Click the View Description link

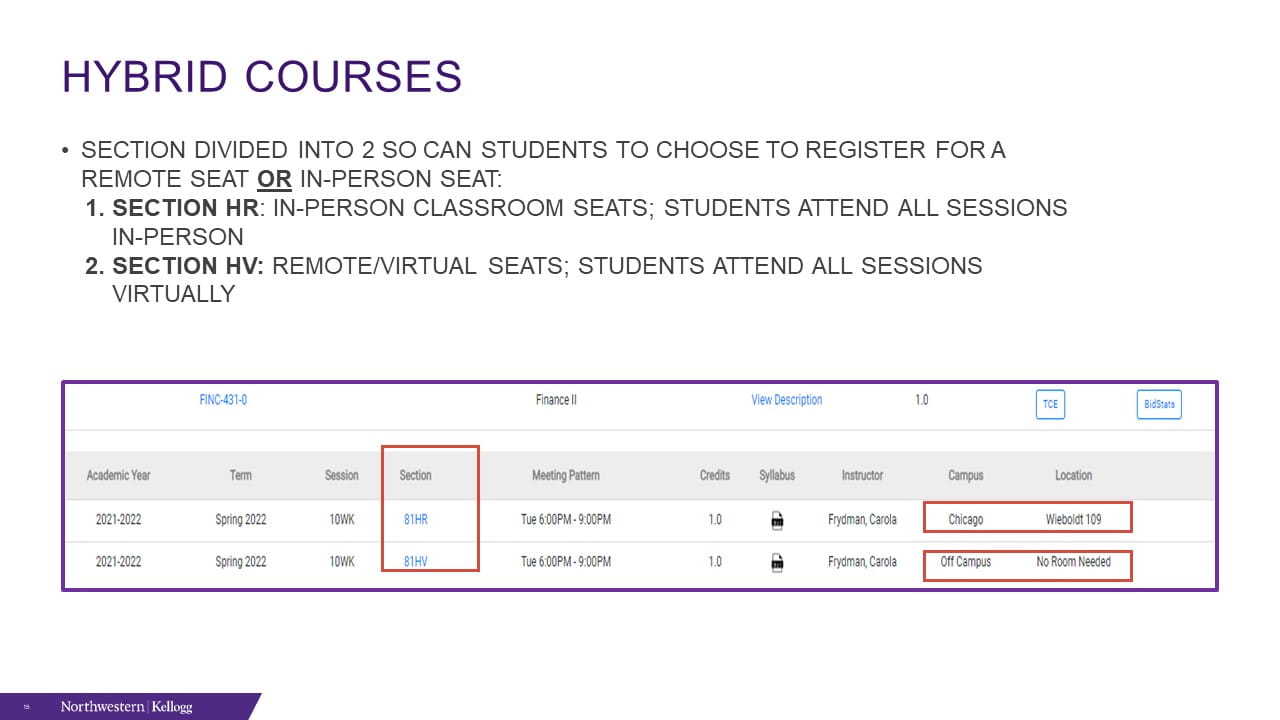click(x=786, y=400)
